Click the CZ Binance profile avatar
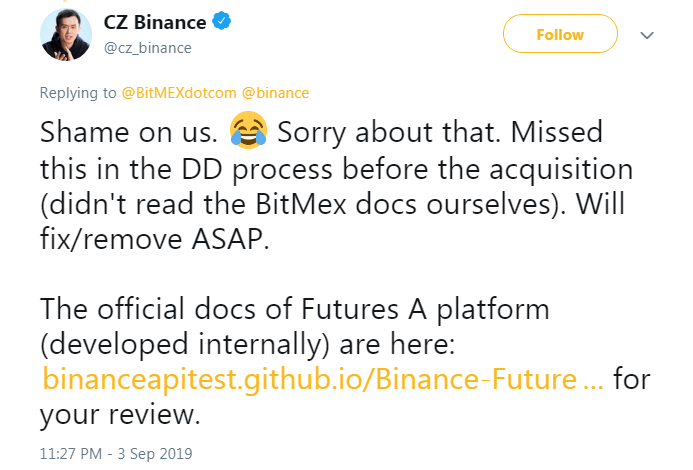This screenshot has width=693, height=470. [66, 35]
